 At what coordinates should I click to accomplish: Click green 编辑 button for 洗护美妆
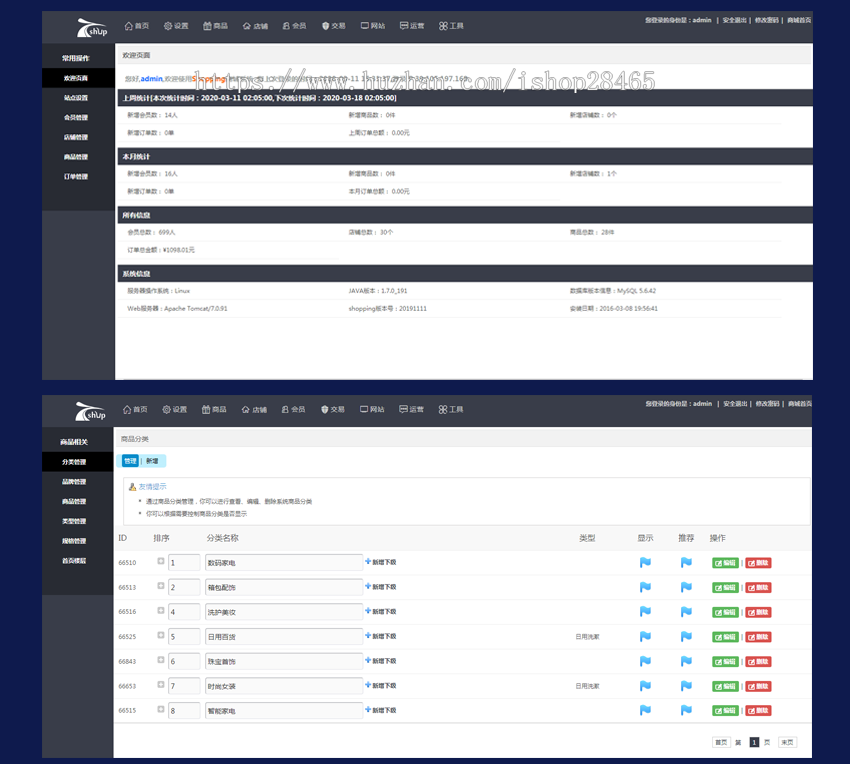tap(725, 612)
